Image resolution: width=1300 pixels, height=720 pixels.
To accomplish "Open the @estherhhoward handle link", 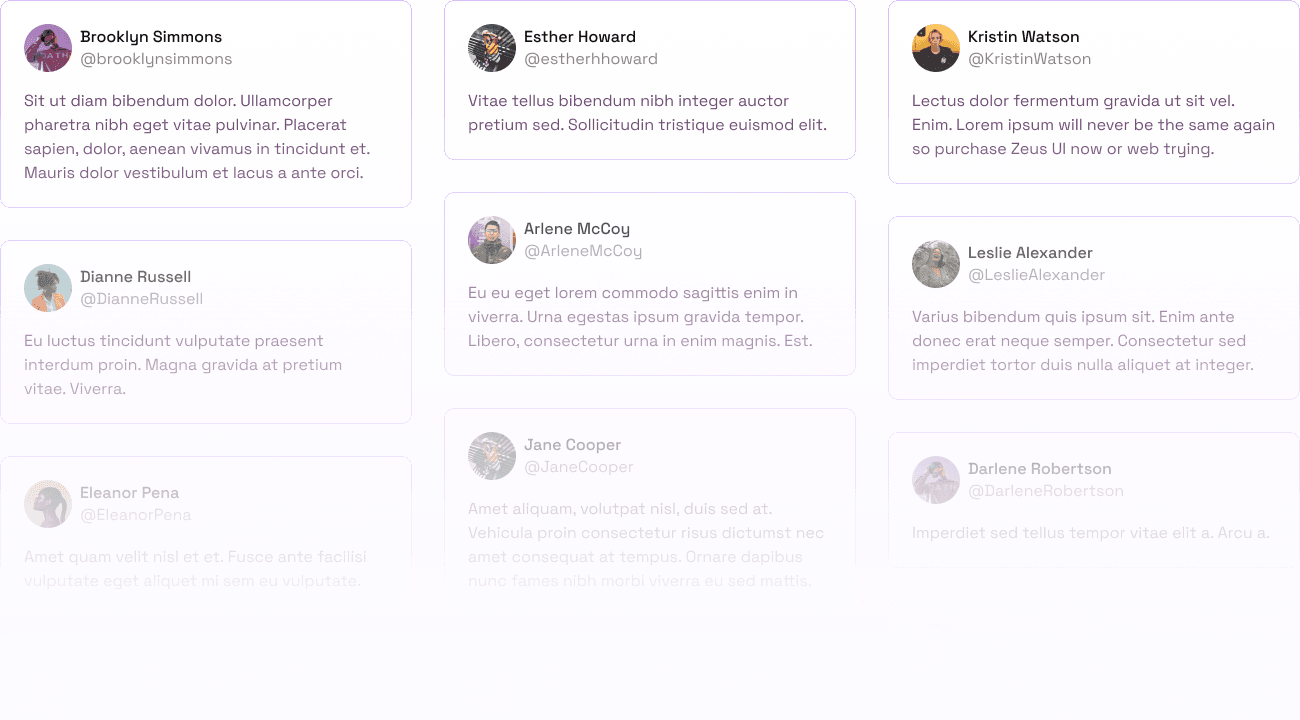I will (x=591, y=59).
